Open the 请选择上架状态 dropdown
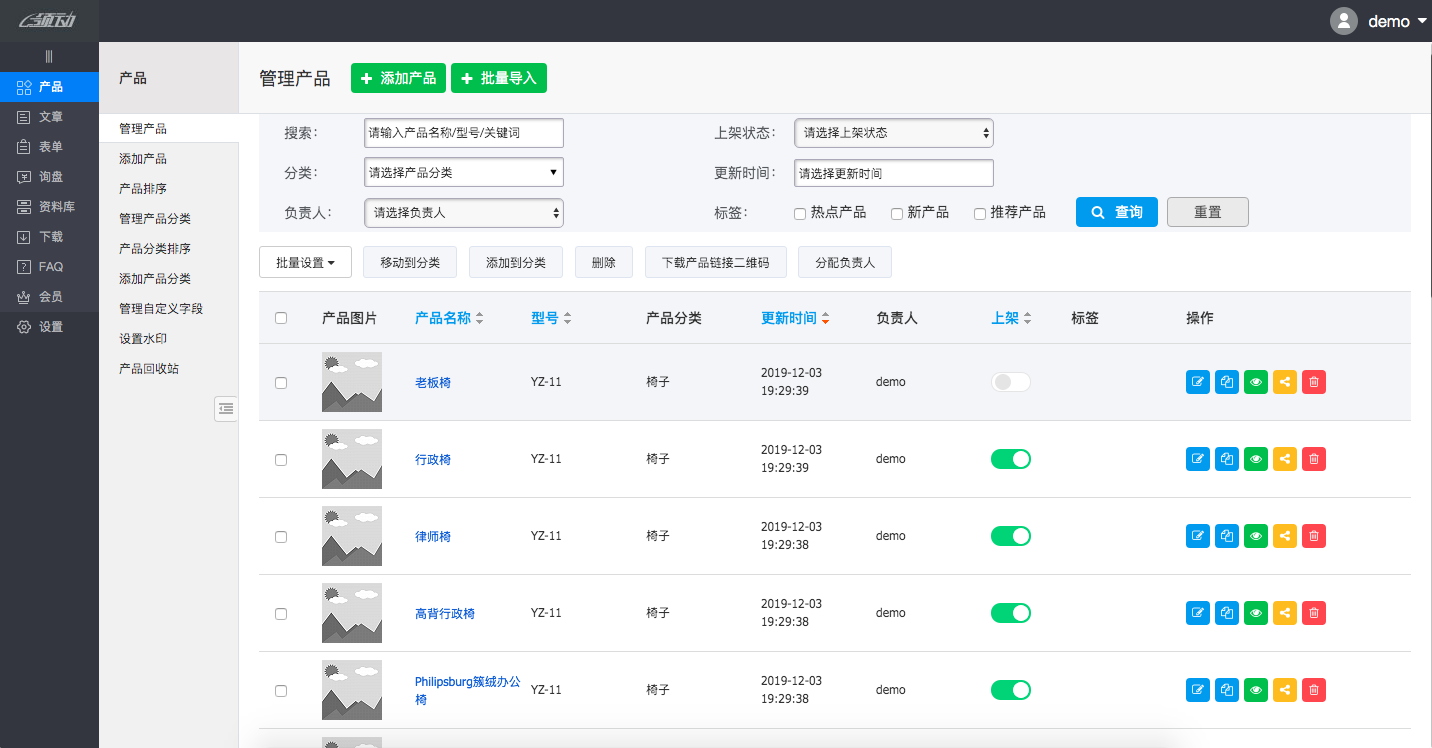This screenshot has width=1432, height=748. click(893, 132)
